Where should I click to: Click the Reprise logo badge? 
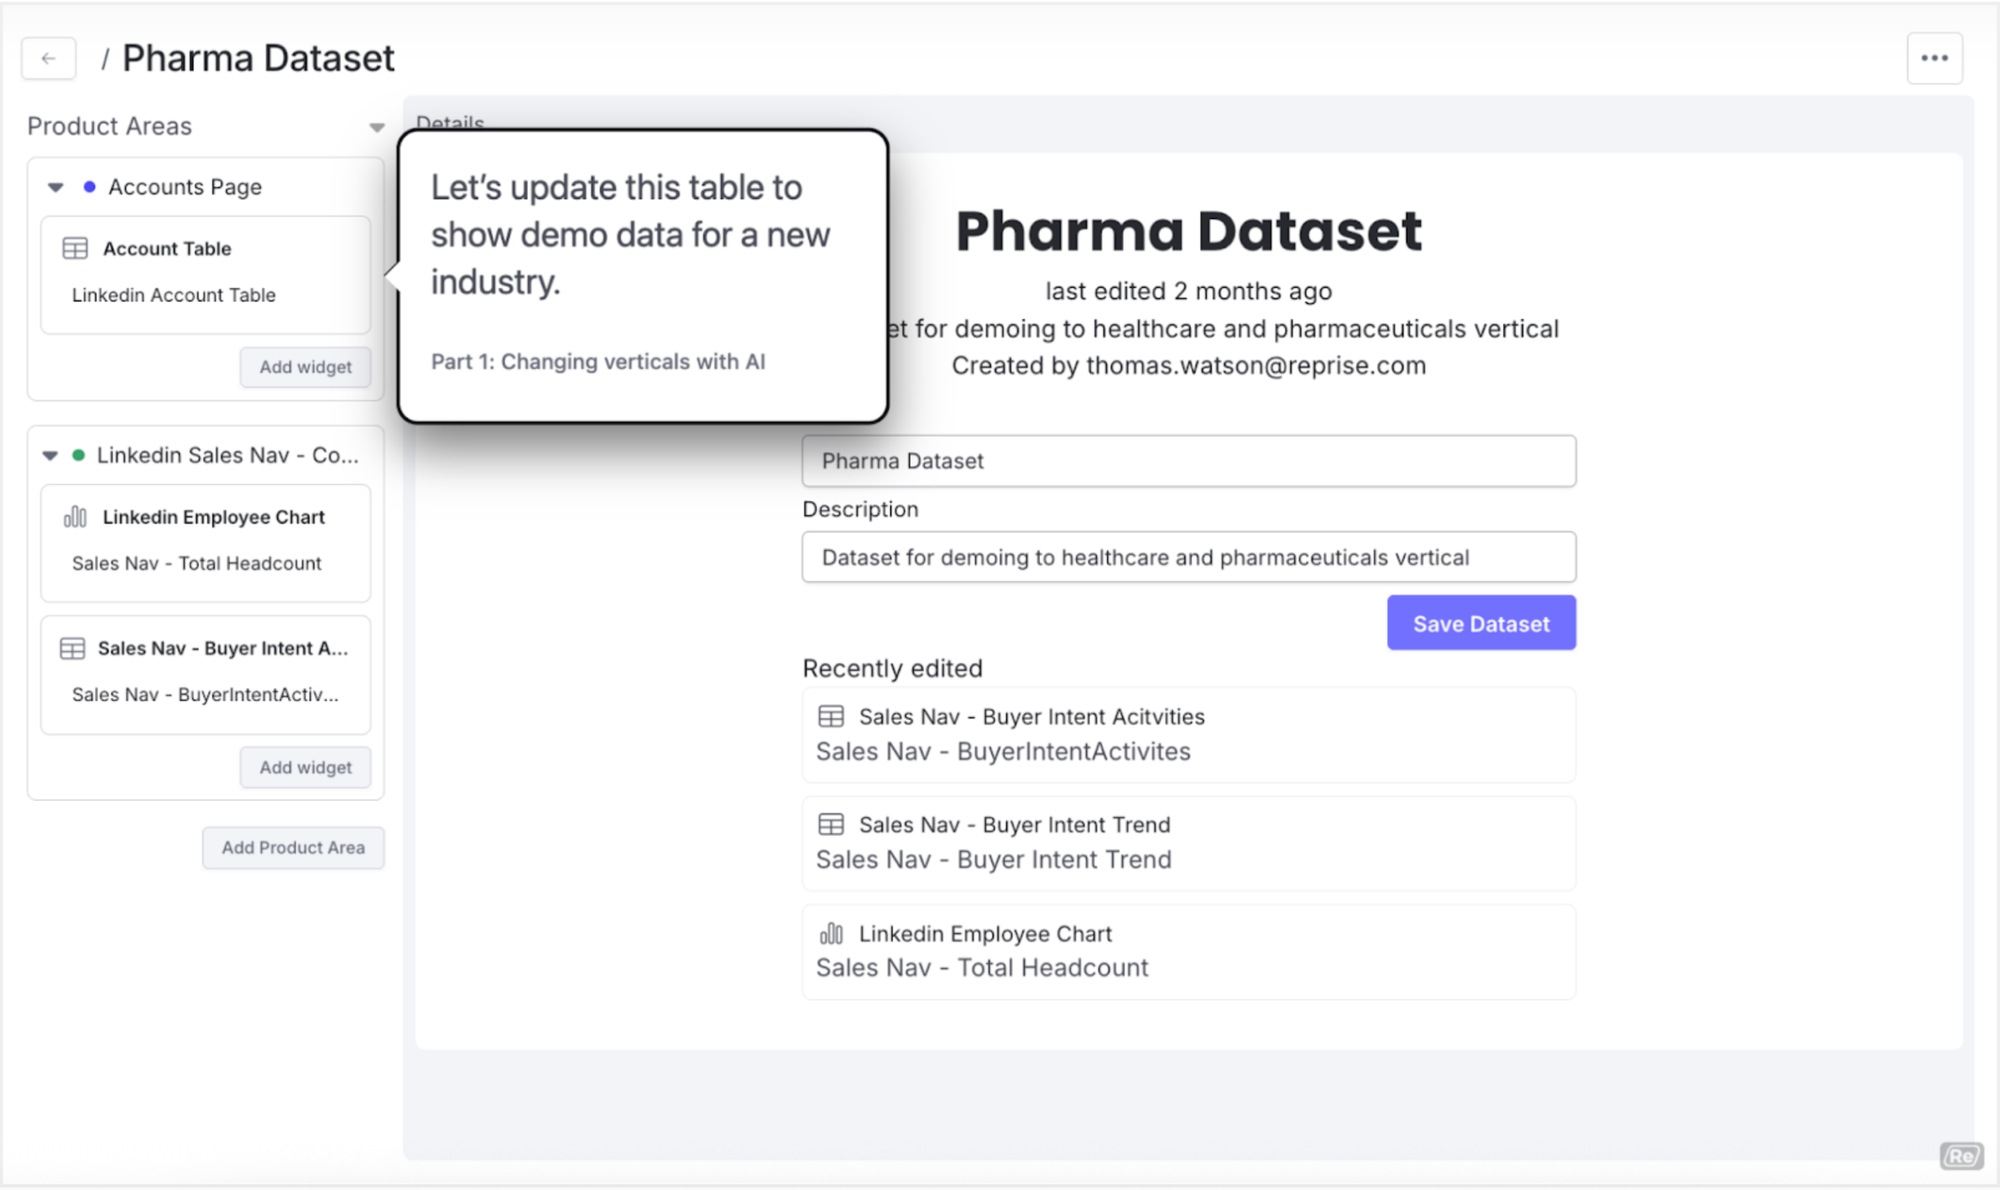point(1961,1156)
